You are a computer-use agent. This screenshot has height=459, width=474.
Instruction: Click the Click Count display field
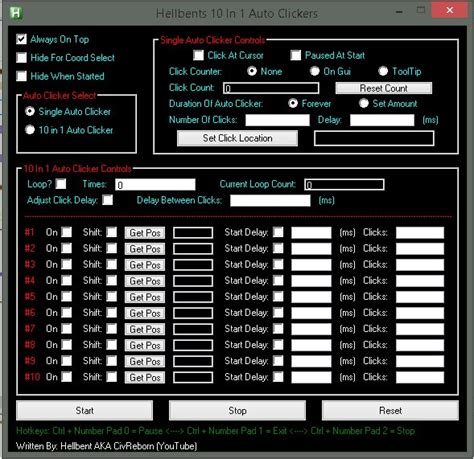click(271, 88)
